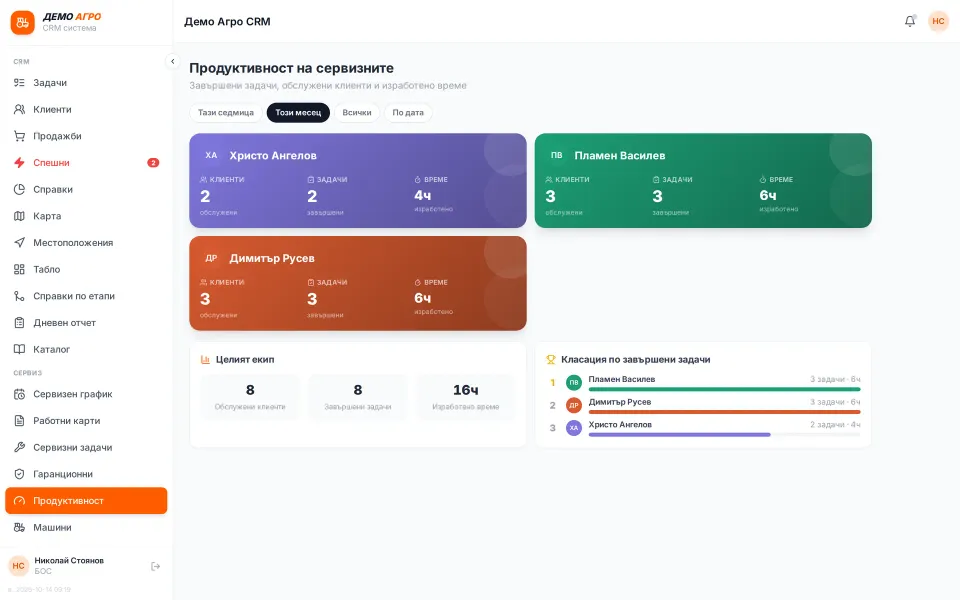
Task: Click the Демо Агро tractor logo icon
Action: coord(23,23)
